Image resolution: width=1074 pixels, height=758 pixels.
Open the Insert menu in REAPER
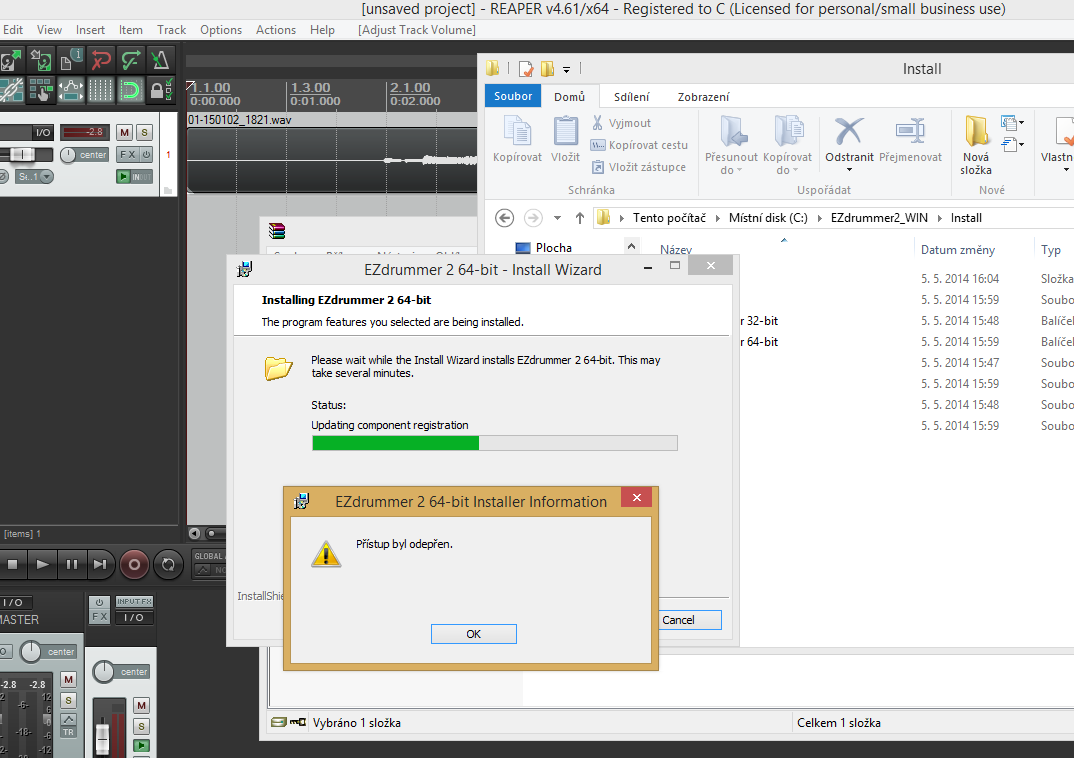[x=90, y=29]
